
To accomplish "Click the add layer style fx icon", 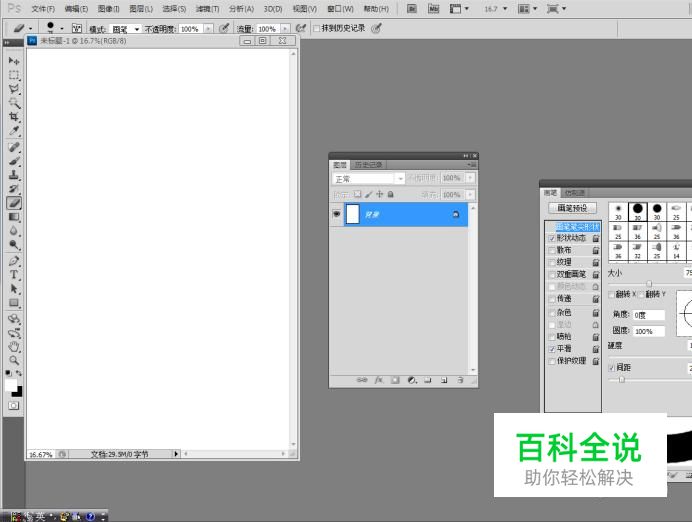I will 379,380.
